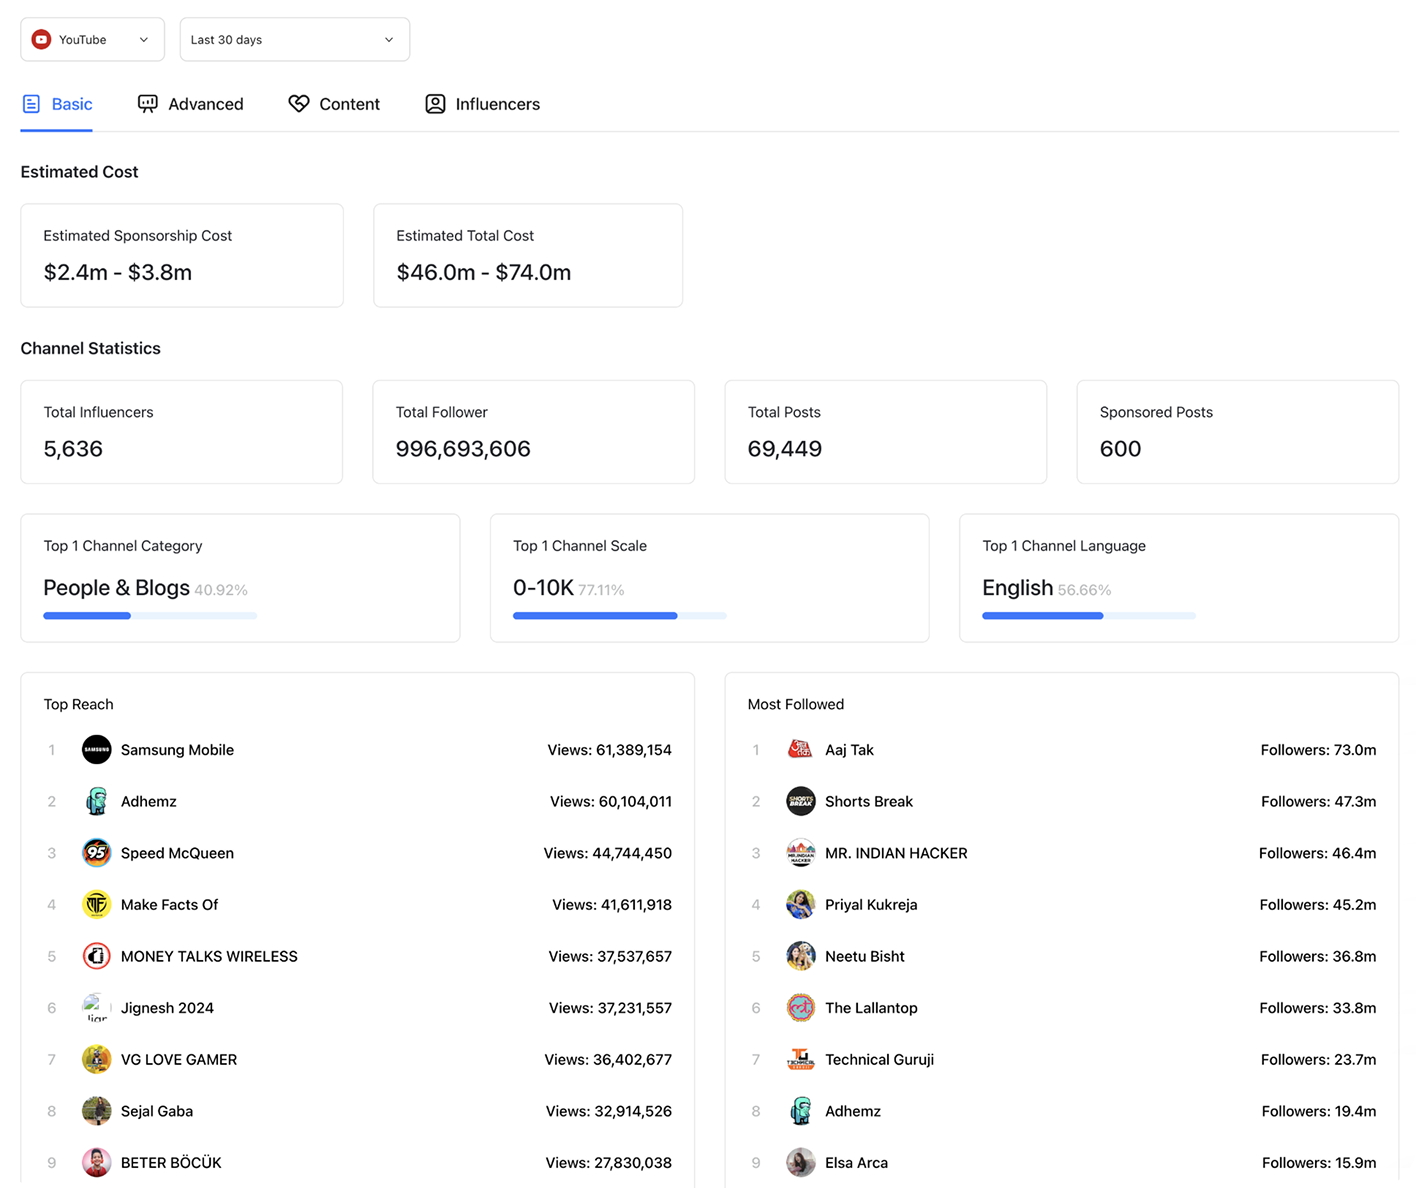Click Adhemz avatar in Top Reach list
The height and width of the screenshot is (1188, 1416).
pos(96,801)
